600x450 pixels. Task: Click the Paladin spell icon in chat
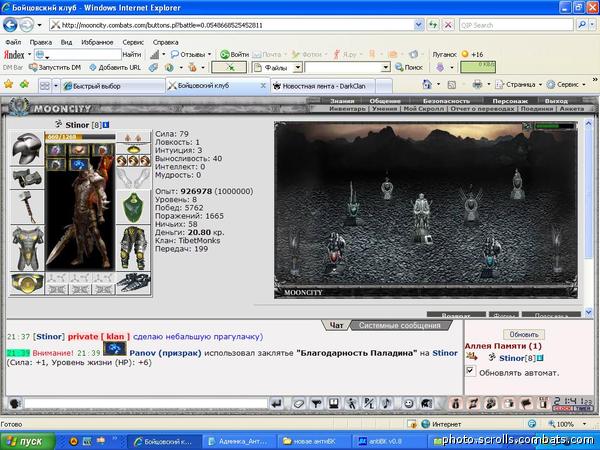115,349
